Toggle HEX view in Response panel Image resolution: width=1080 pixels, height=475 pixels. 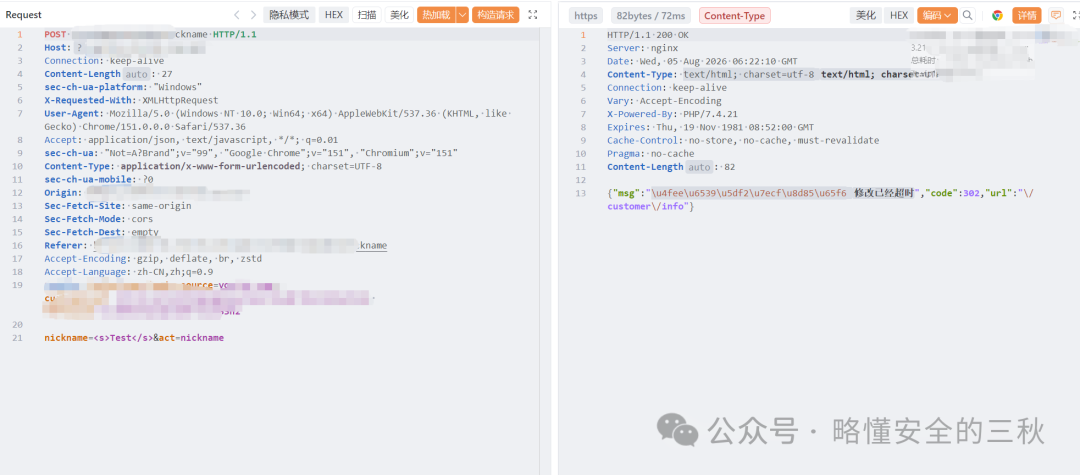(898, 15)
